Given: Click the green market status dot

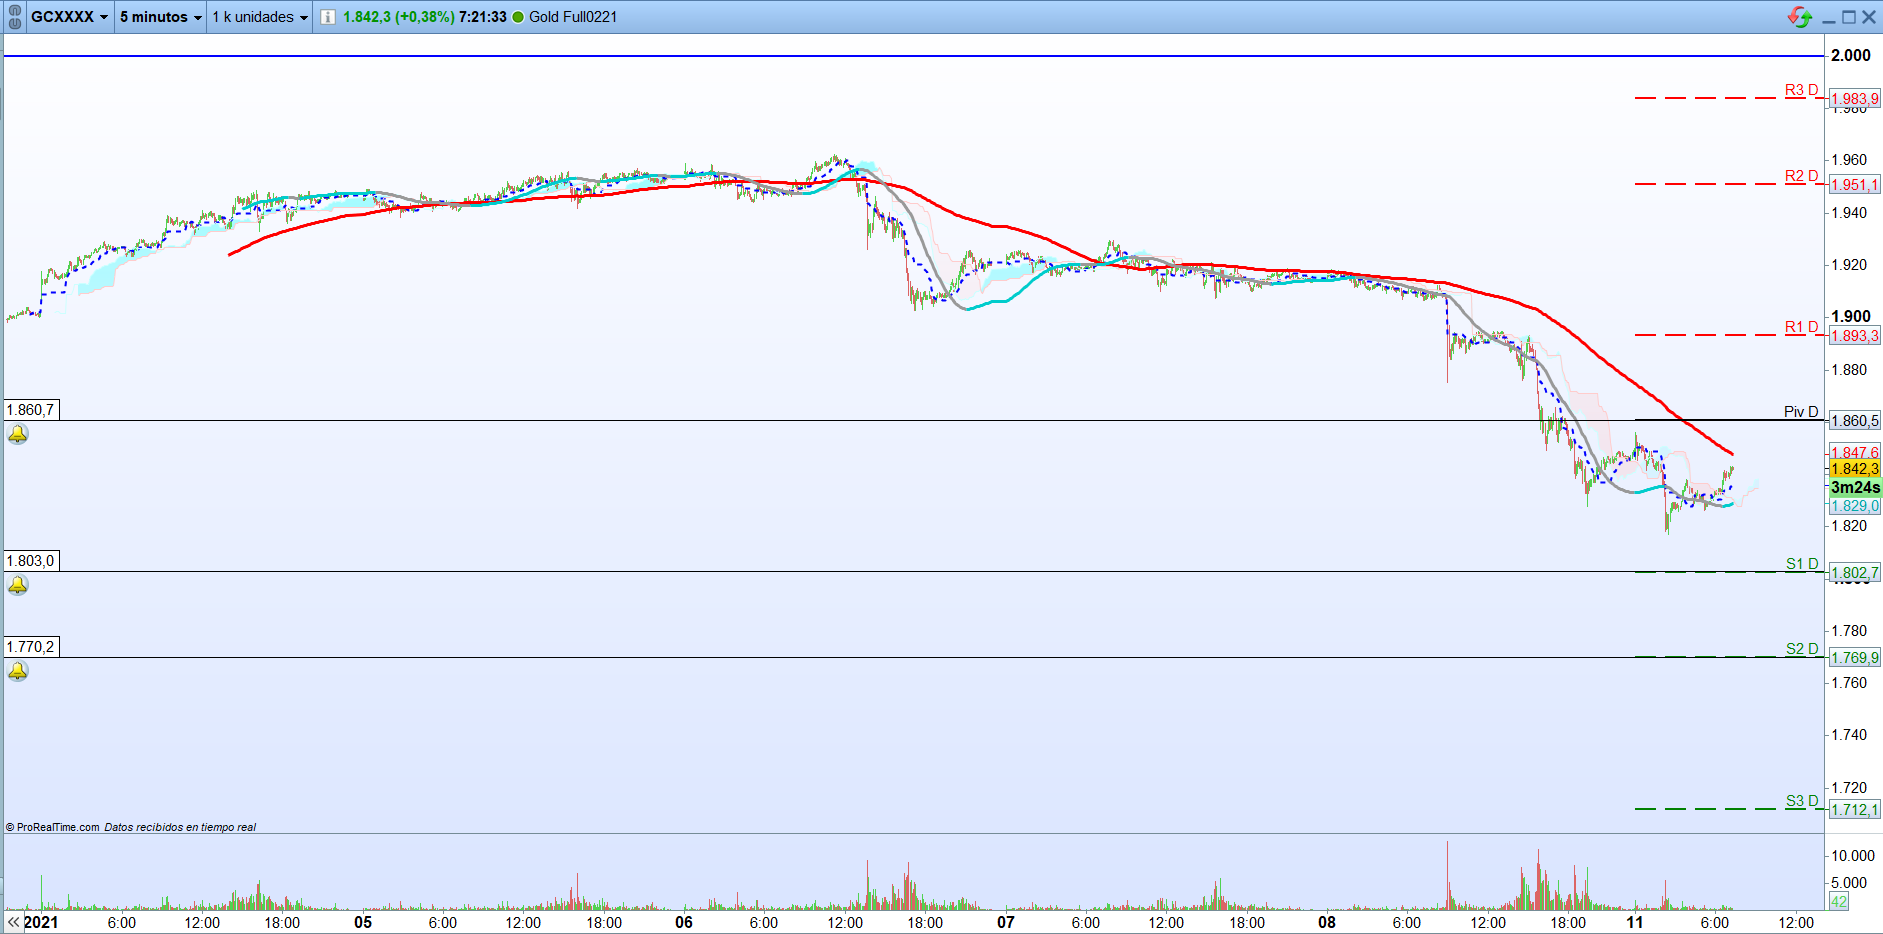Looking at the screenshot, I should click(x=518, y=17).
